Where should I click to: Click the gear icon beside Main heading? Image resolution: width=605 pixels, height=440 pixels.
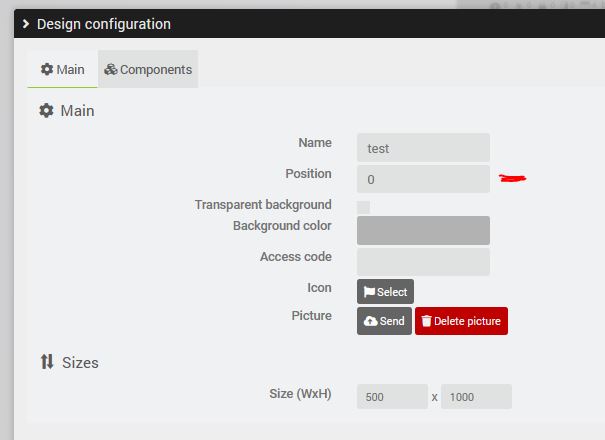click(46, 111)
